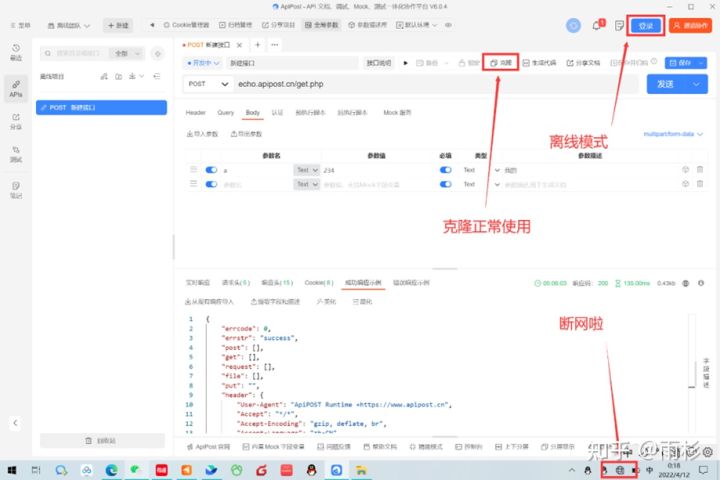Click the URL field echo.apipost.cn/get.php
The image size is (720, 480).
point(436,84)
